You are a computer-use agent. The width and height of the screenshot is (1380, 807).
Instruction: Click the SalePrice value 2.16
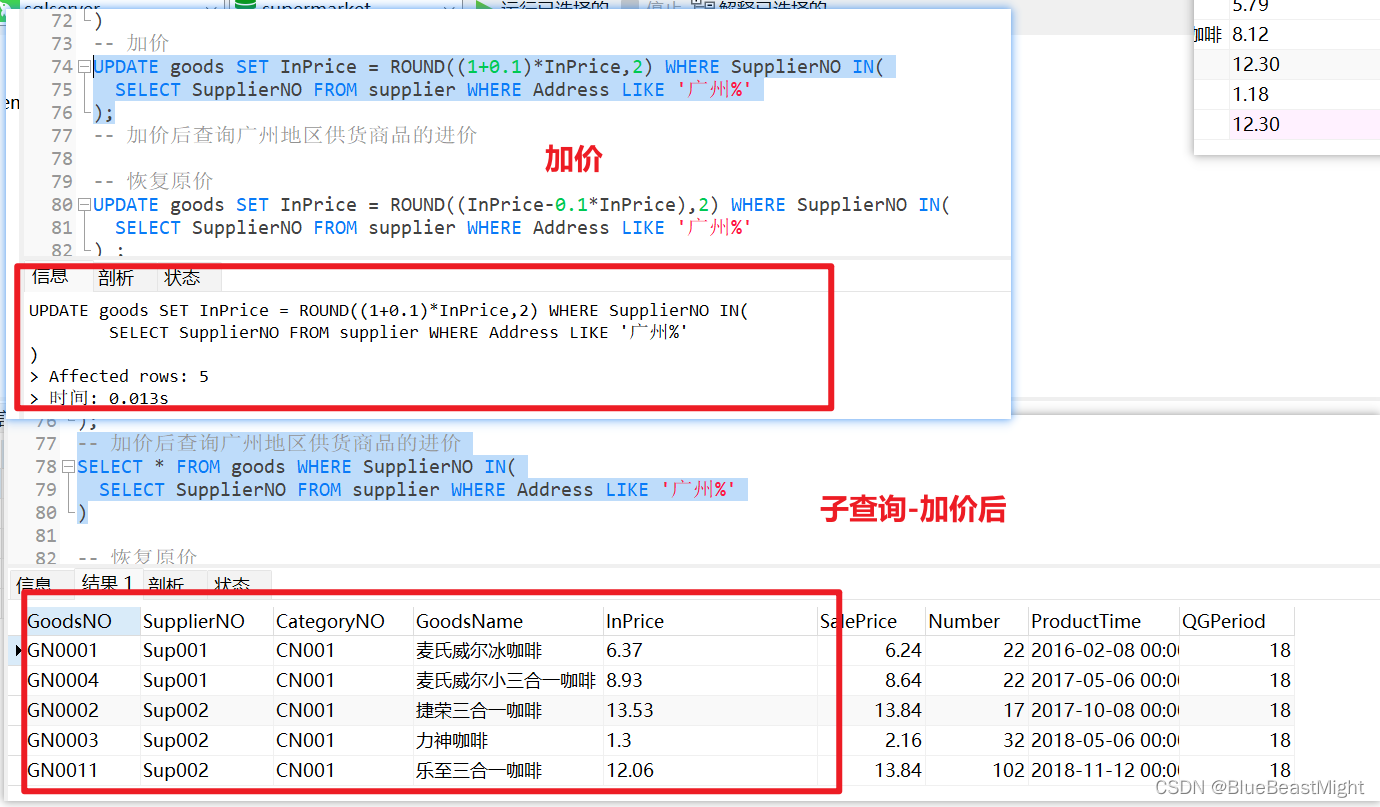[x=872, y=741]
